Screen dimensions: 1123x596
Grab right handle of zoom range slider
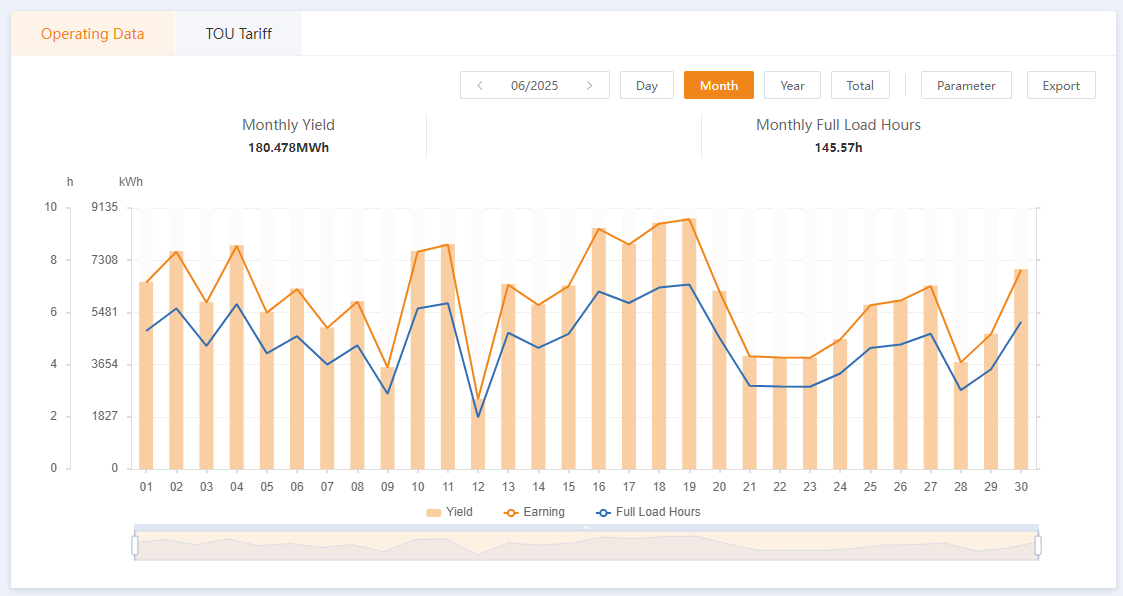(1038, 545)
